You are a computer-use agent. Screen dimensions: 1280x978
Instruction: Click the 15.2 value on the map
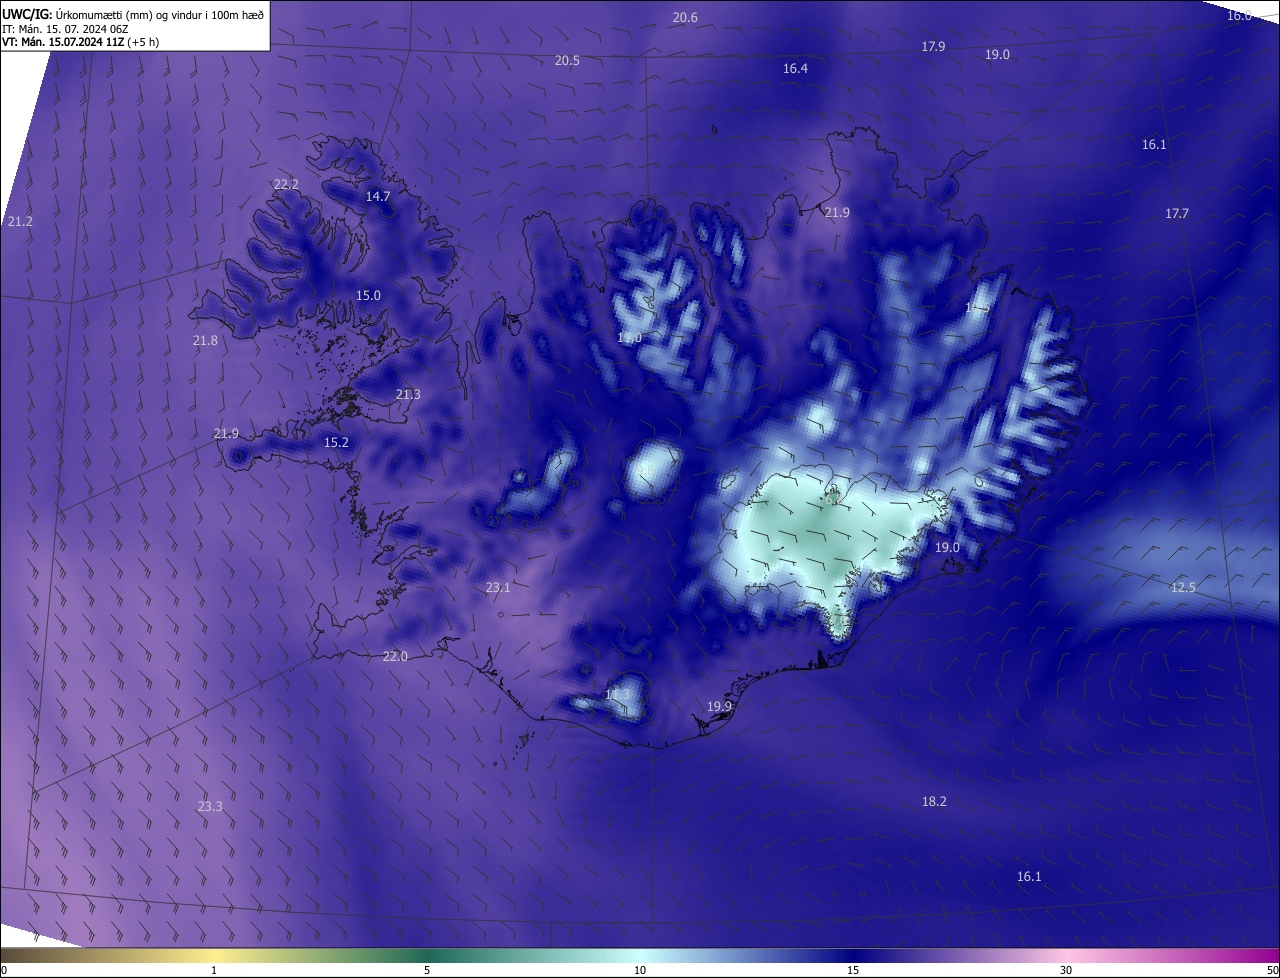coord(336,443)
